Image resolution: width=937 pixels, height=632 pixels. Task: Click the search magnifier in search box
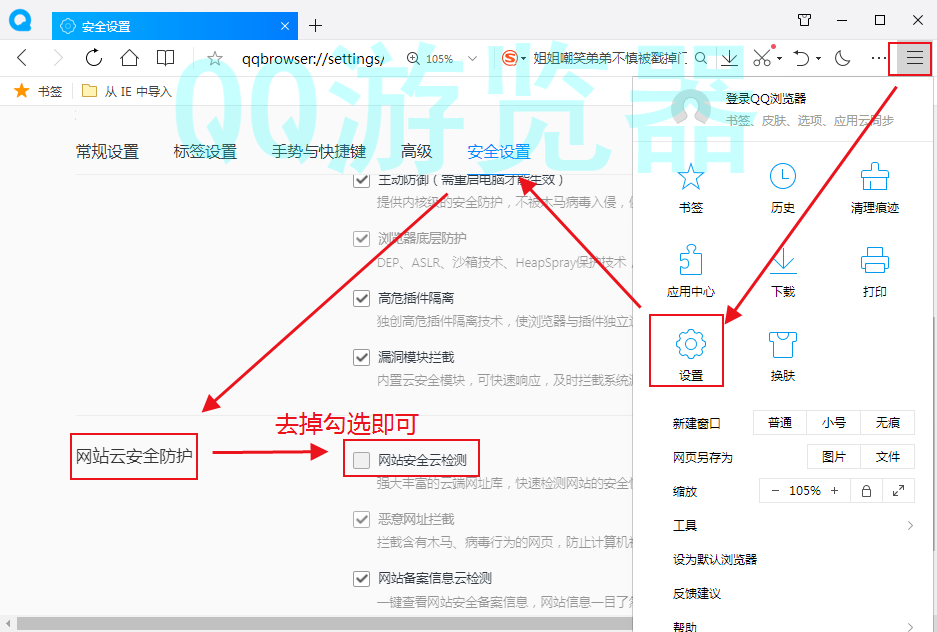(x=702, y=59)
